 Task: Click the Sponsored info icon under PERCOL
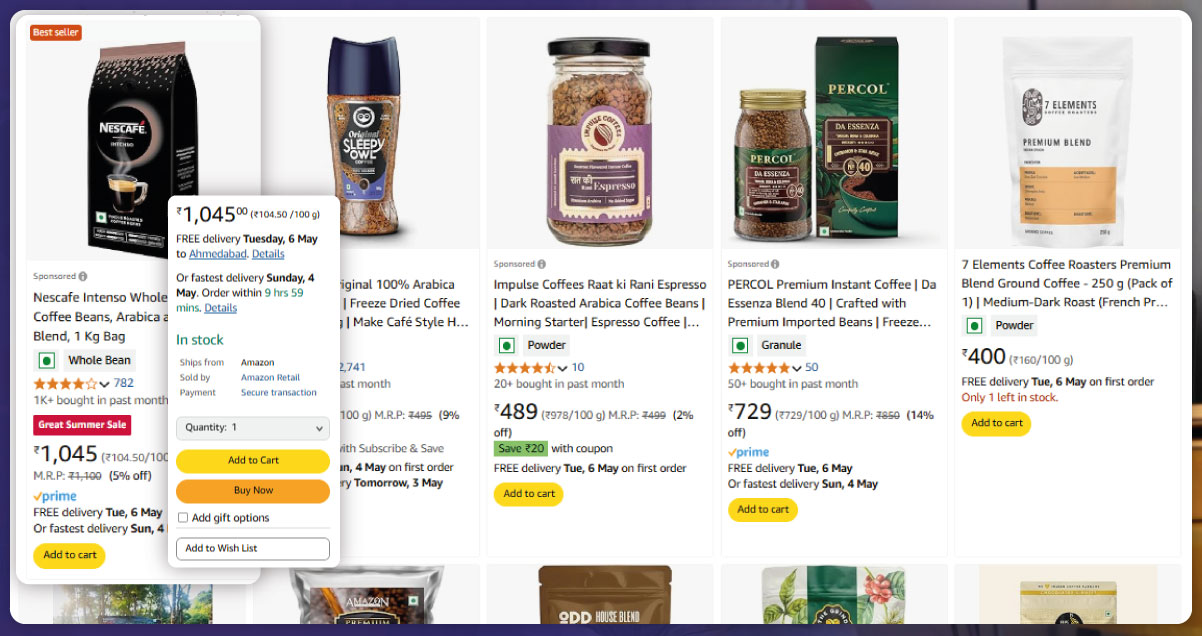point(776,265)
